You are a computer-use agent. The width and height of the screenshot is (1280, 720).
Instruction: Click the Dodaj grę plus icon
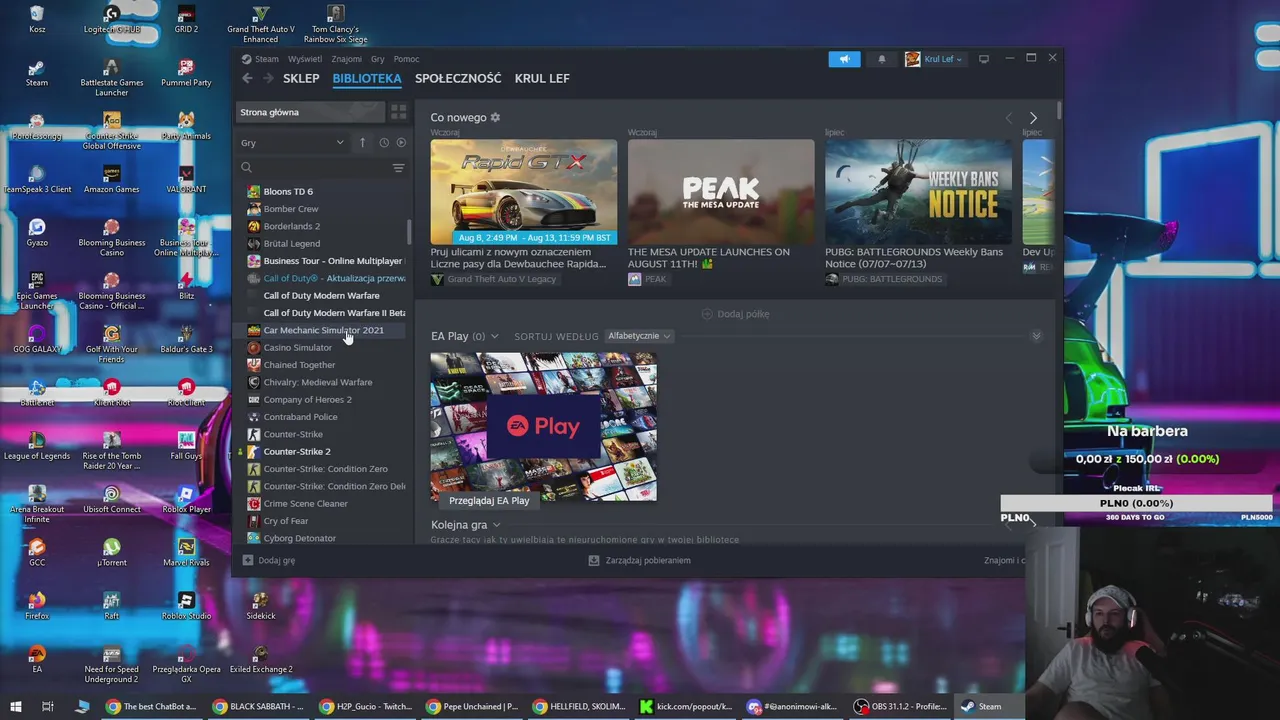248,560
